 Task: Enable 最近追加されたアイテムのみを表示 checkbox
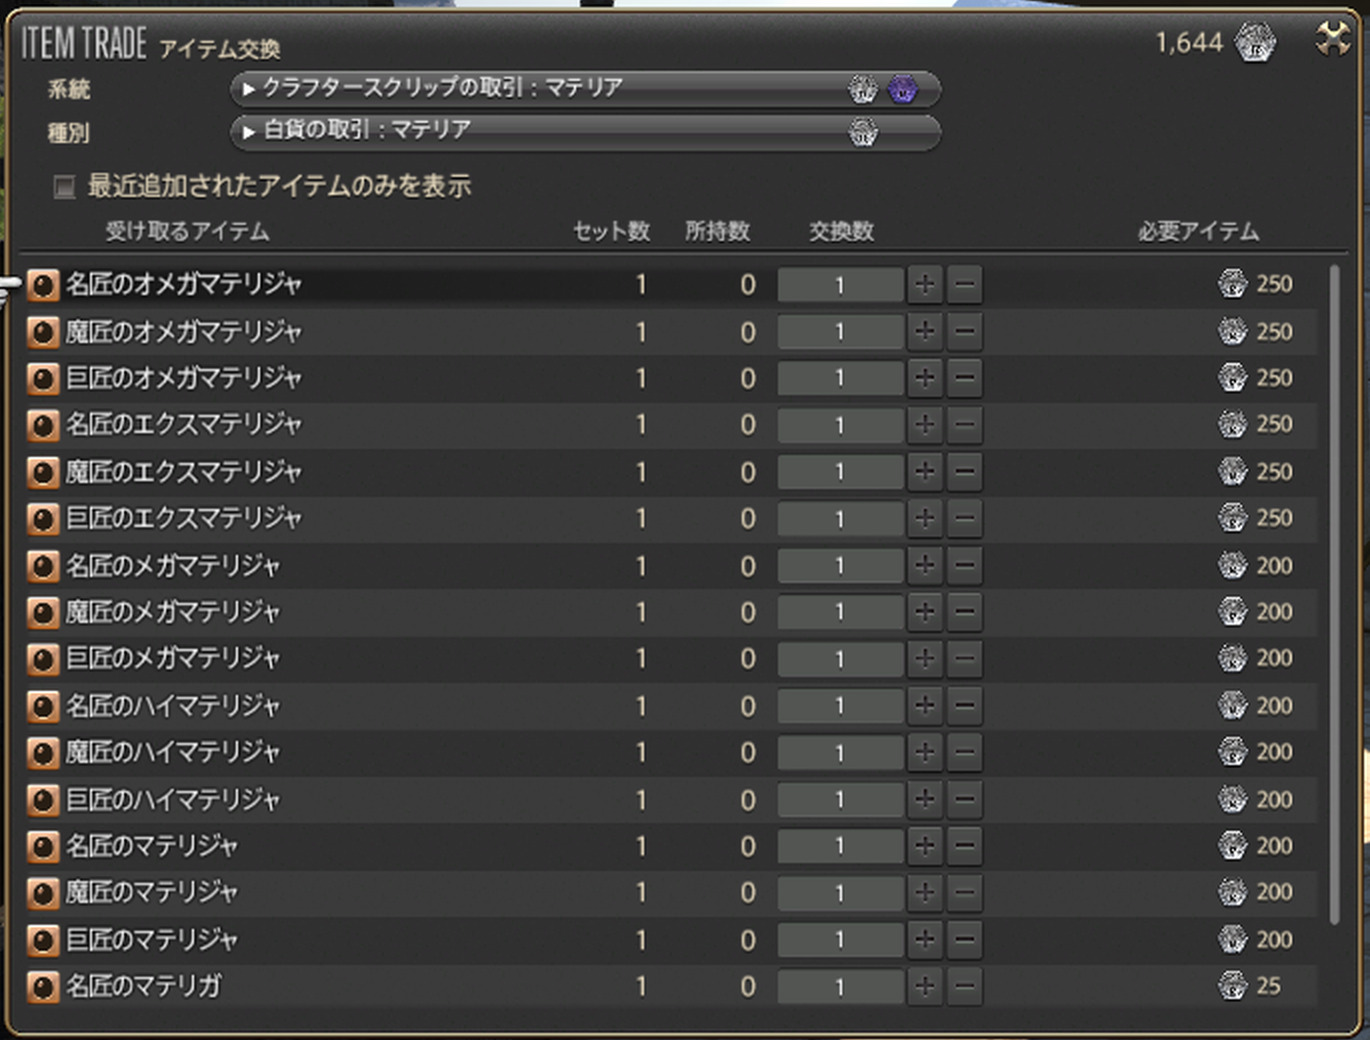[x=65, y=187]
